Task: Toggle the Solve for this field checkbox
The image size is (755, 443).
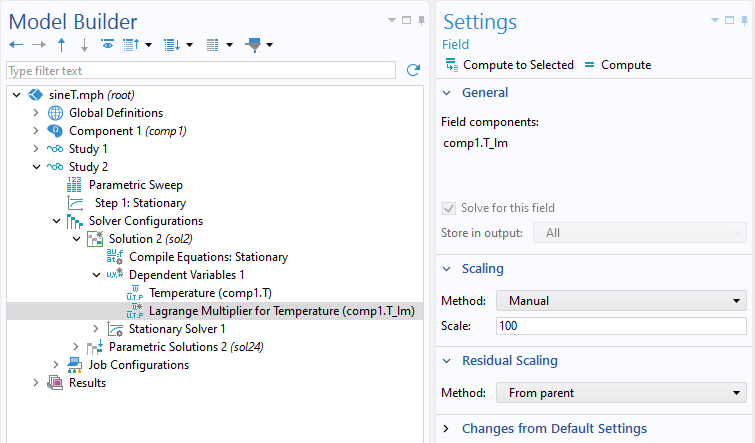Action: pyautogui.click(x=449, y=208)
